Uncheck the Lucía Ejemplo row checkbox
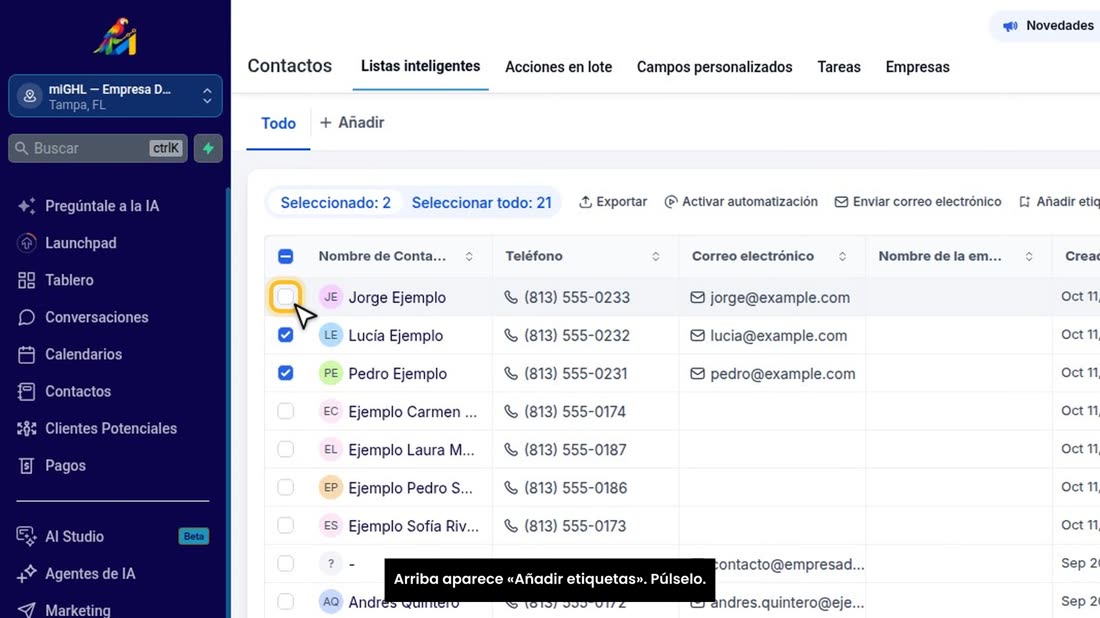Viewport: 1100px width, 618px height. tap(286, 335)
